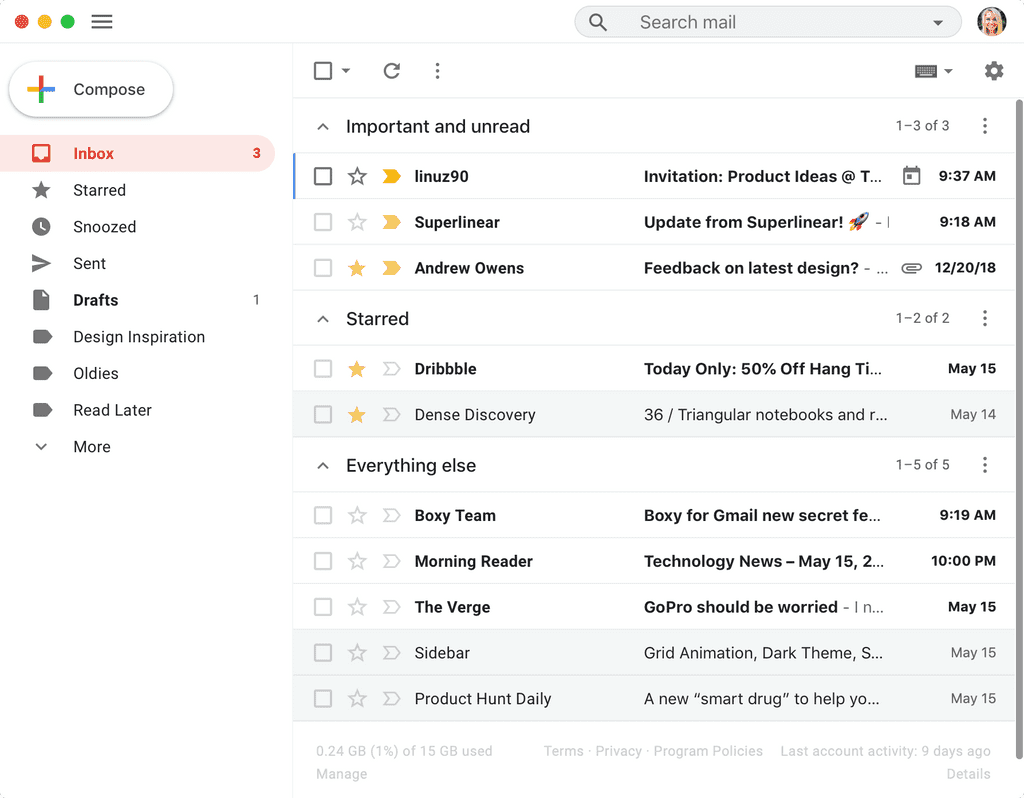Toggle importance marker on Andrew Owens email
Viewport: 1024px width, 798px height.
coord(391,268)
